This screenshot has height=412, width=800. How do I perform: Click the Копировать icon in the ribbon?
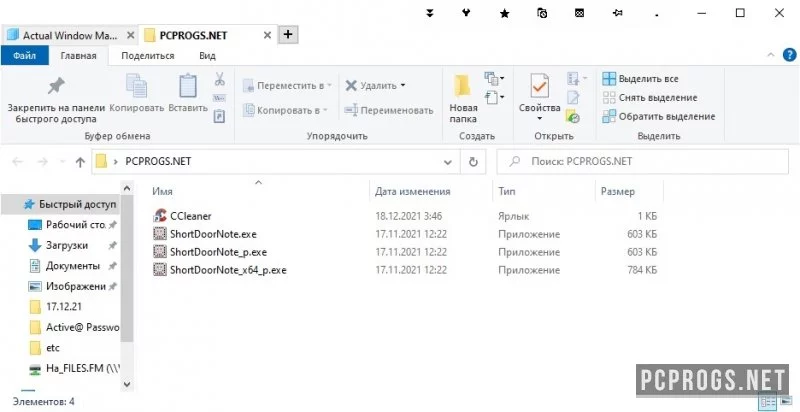click(137, 86)
